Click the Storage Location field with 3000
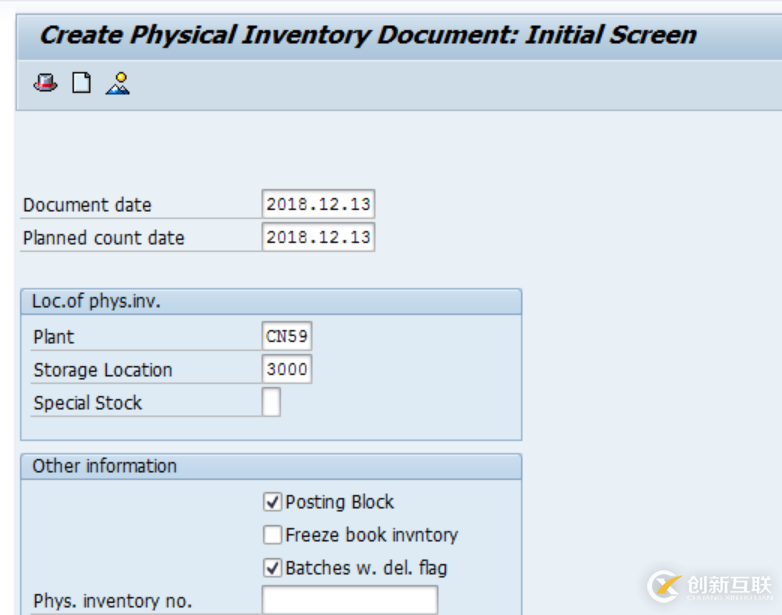The image size is (782, 615). pos(287,369)
